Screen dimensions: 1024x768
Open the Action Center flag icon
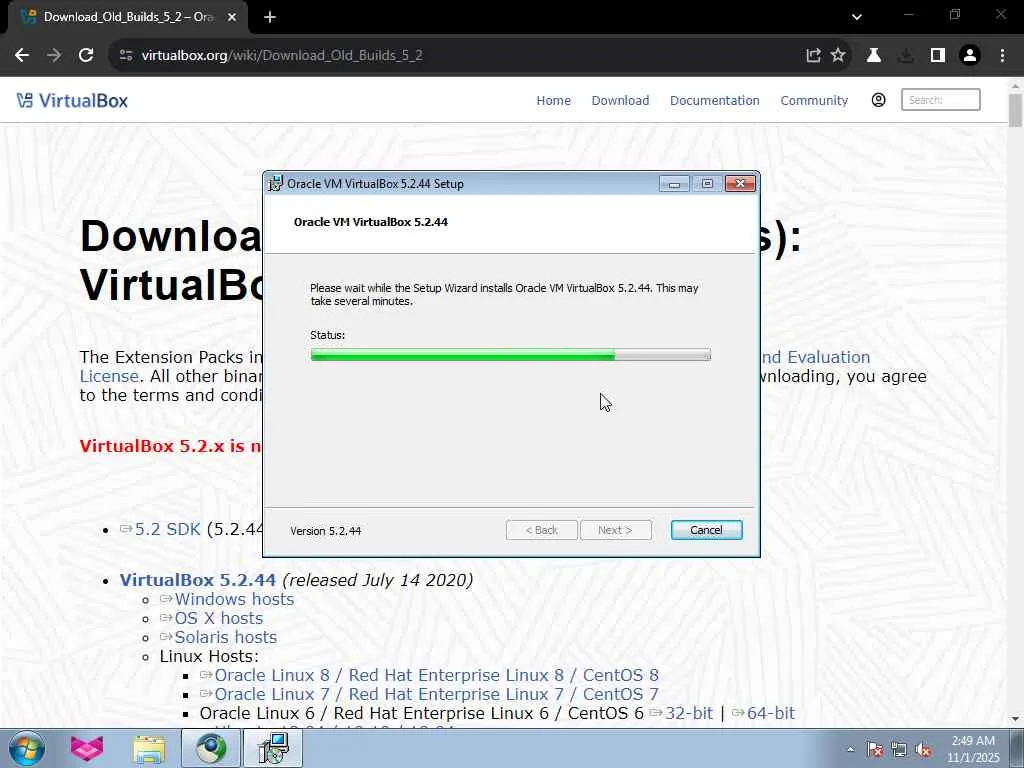pos(875,750)
